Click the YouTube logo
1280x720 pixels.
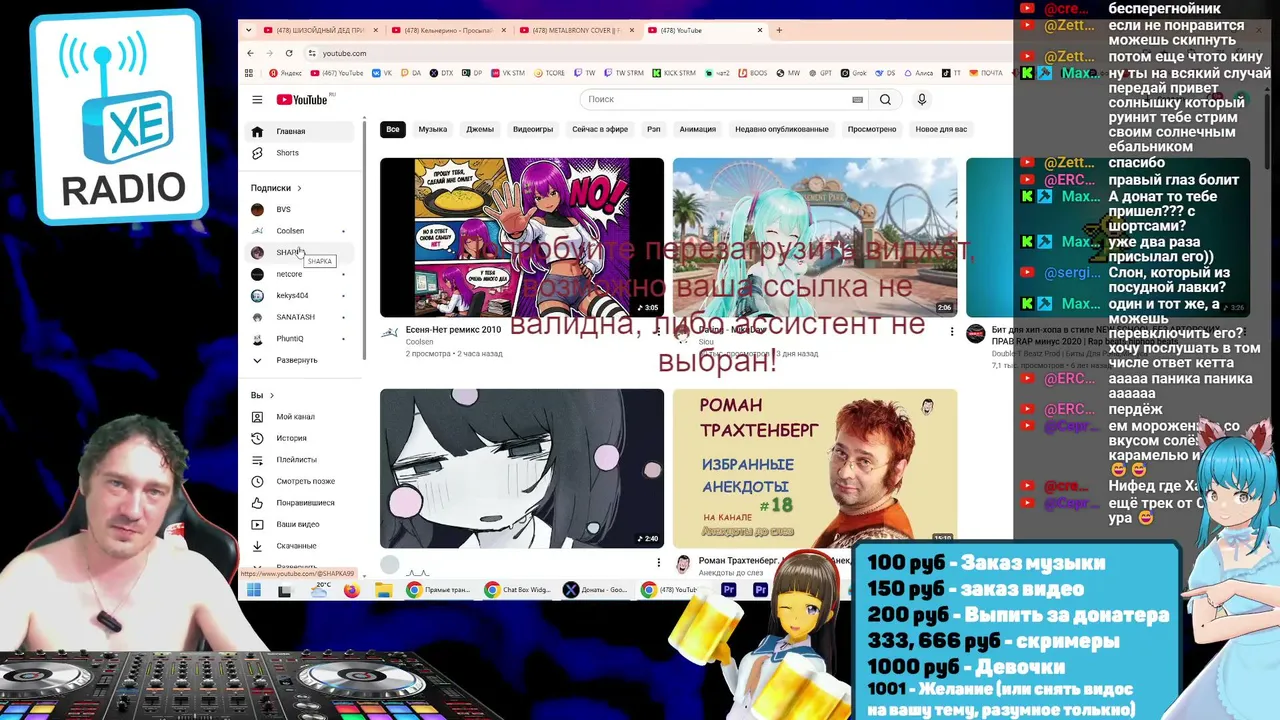(x=302, y=99)
